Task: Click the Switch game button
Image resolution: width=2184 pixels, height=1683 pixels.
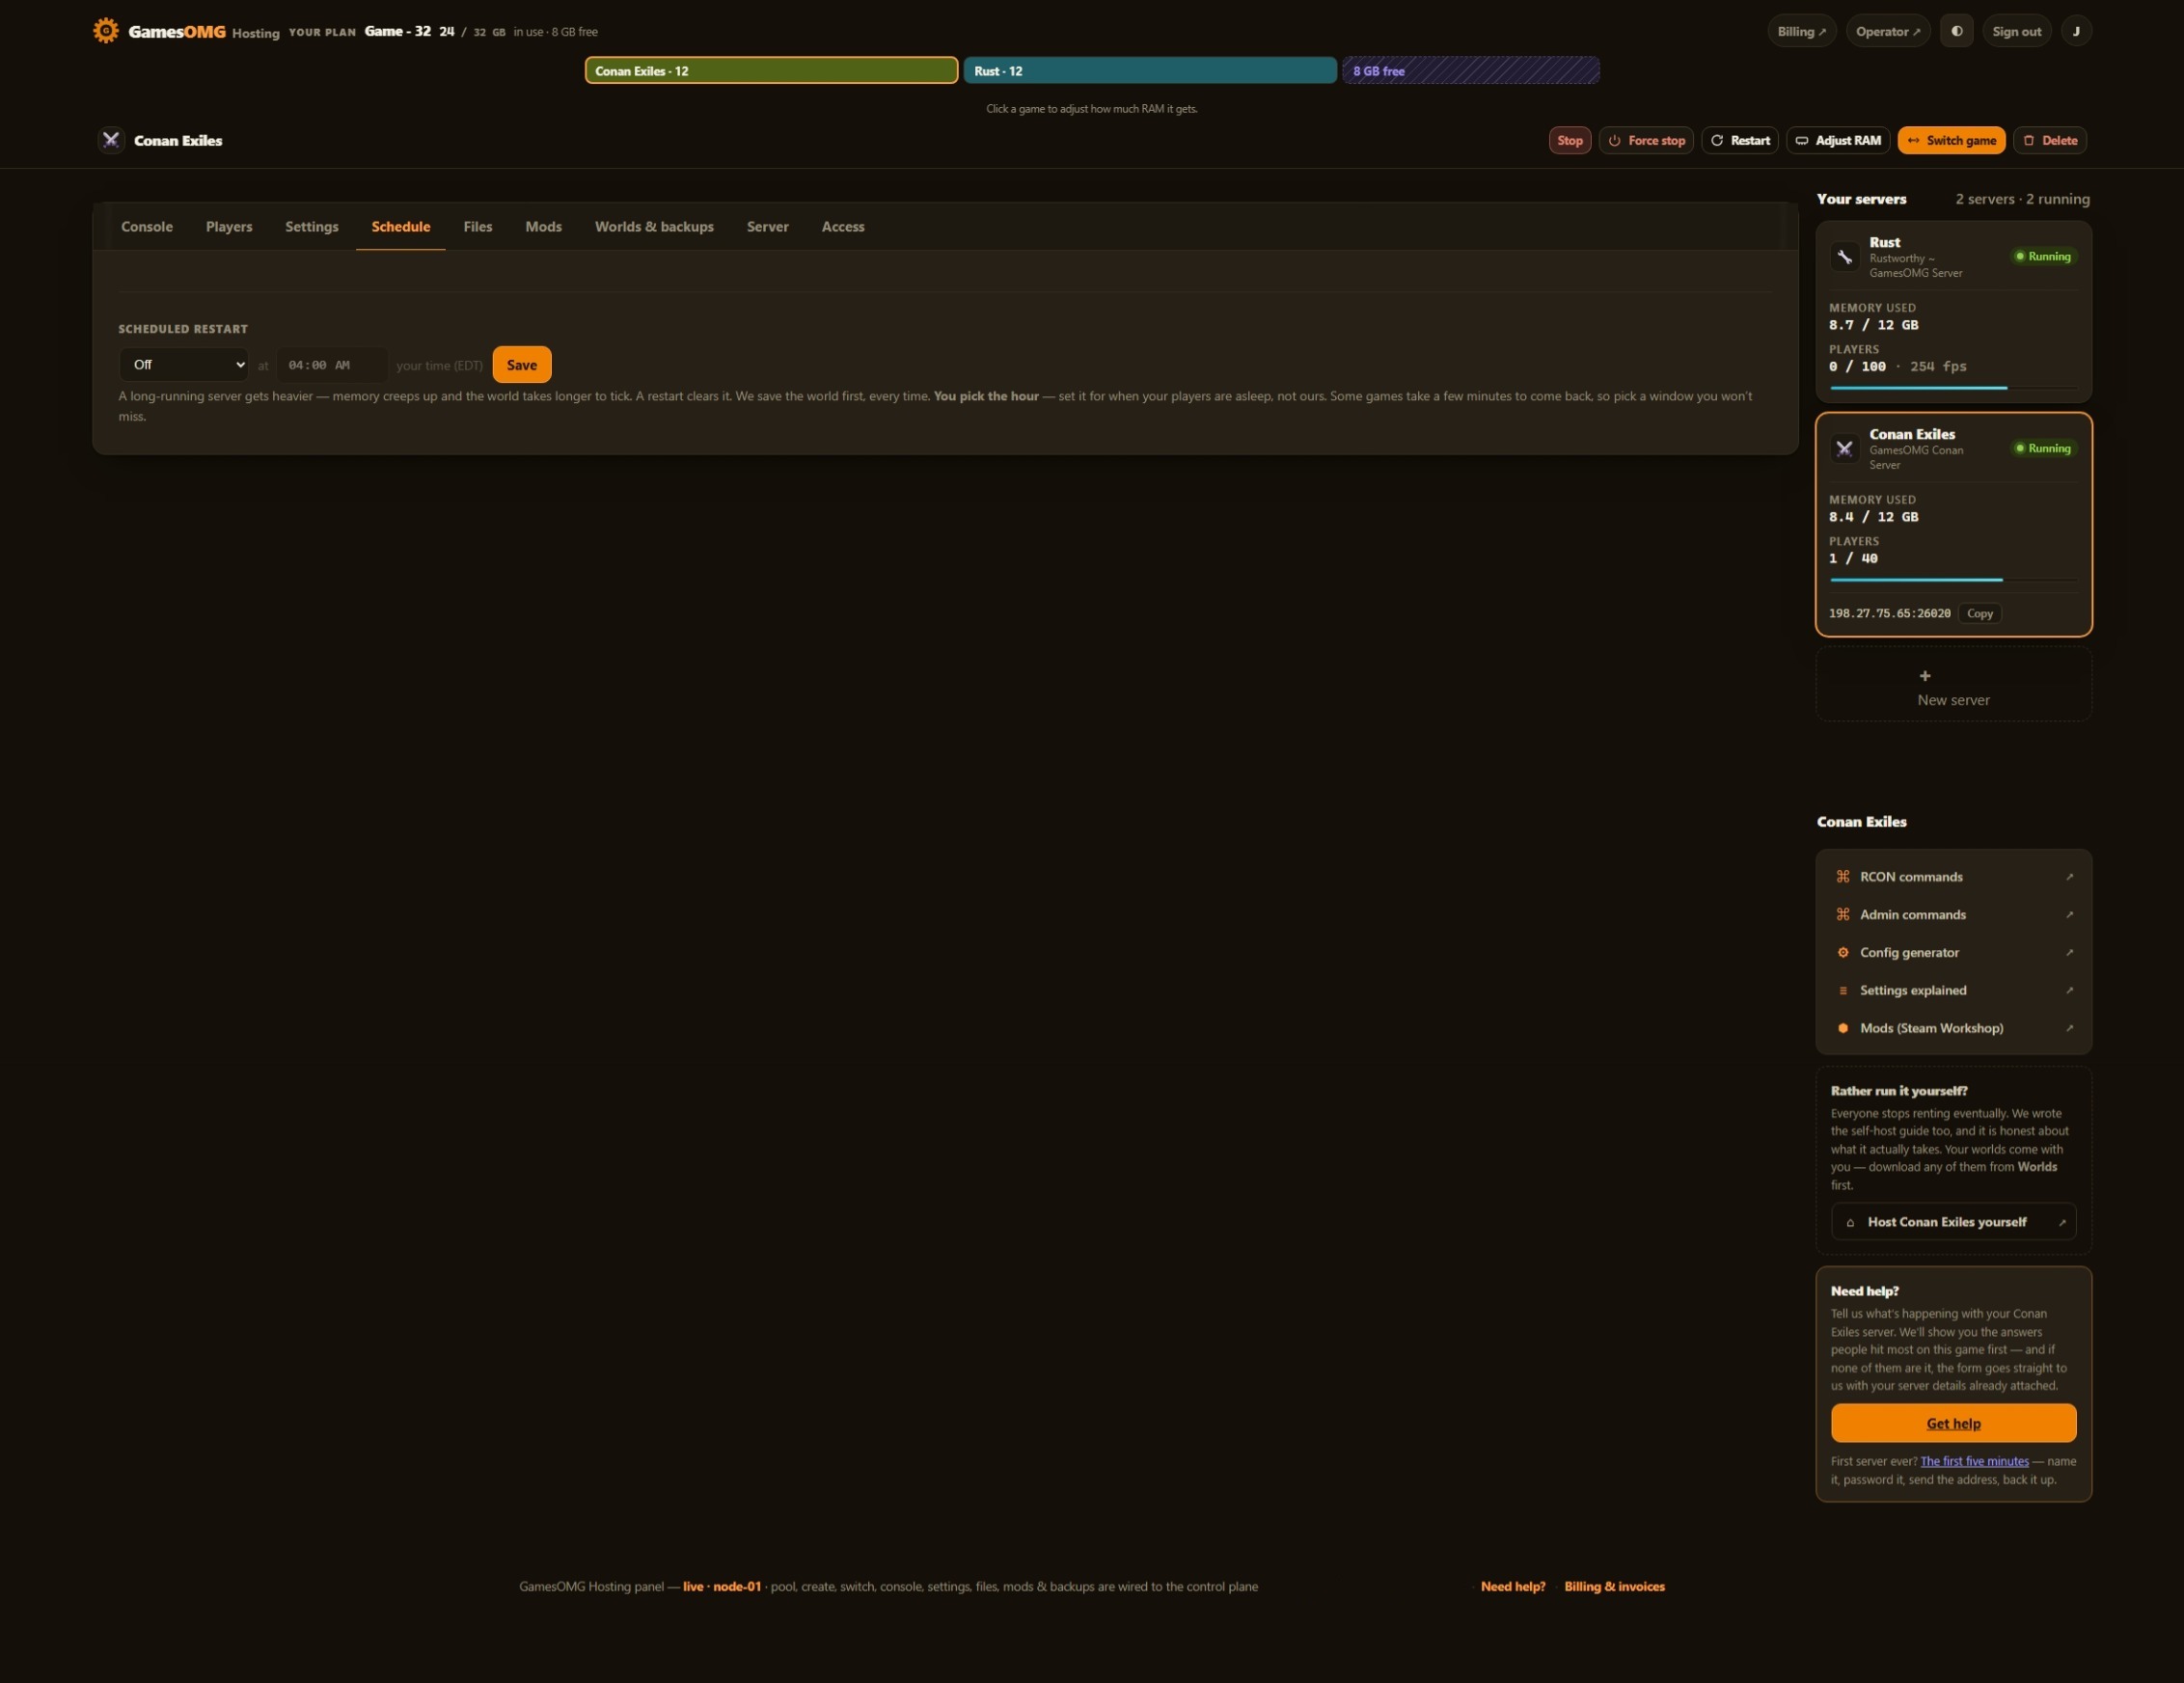Action: [1952, 140]
